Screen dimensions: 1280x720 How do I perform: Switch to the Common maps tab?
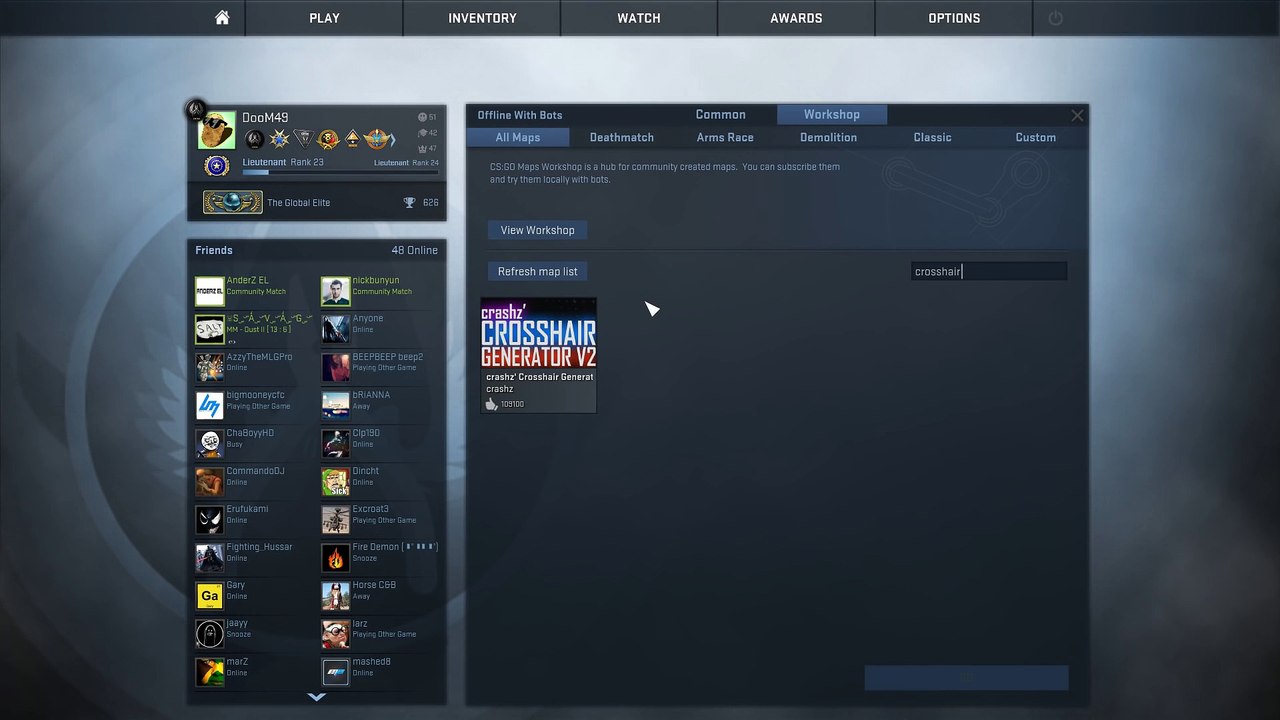[x=721, y=115]
